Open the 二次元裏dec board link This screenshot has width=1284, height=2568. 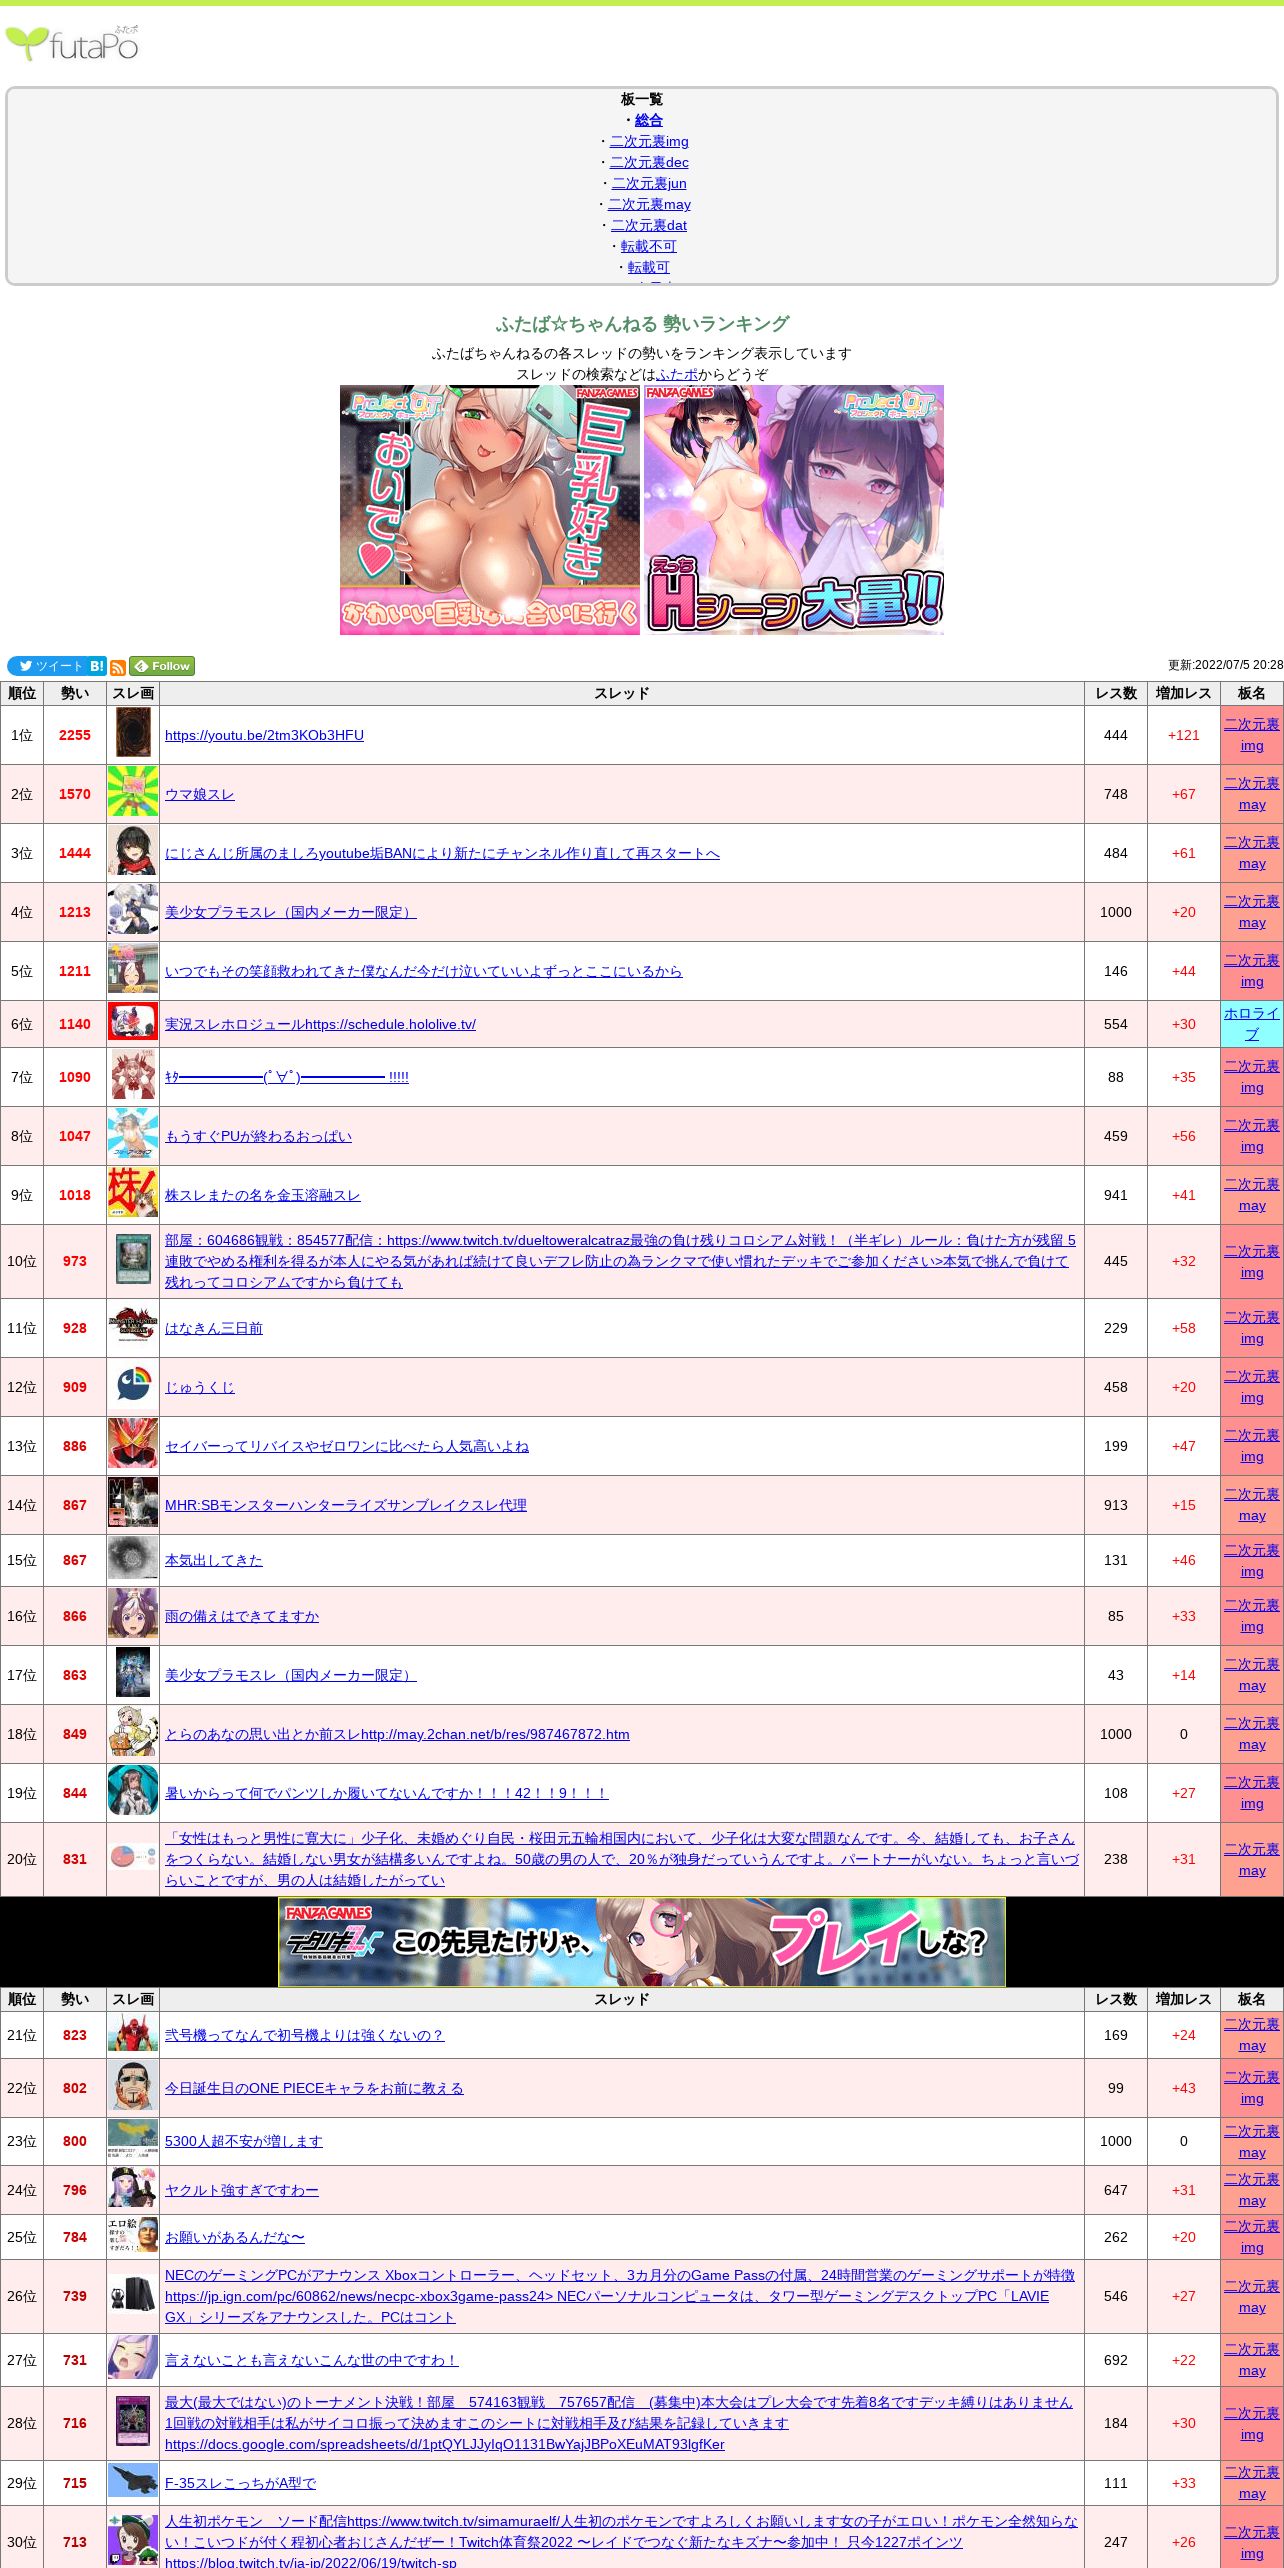[x=649, y=162]
